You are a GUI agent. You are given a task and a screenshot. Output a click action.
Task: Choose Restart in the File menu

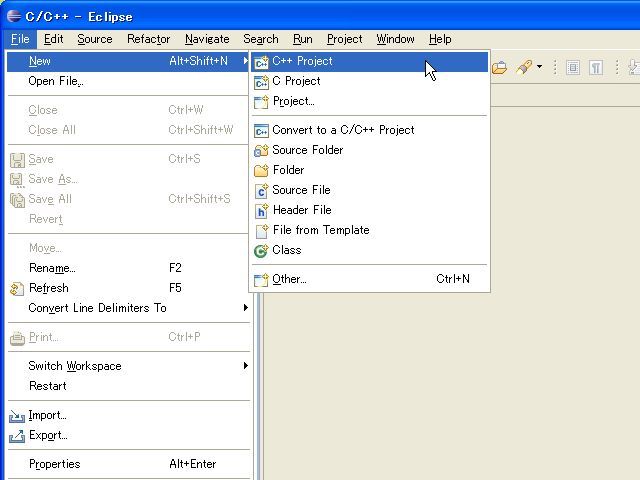[129, 386]
